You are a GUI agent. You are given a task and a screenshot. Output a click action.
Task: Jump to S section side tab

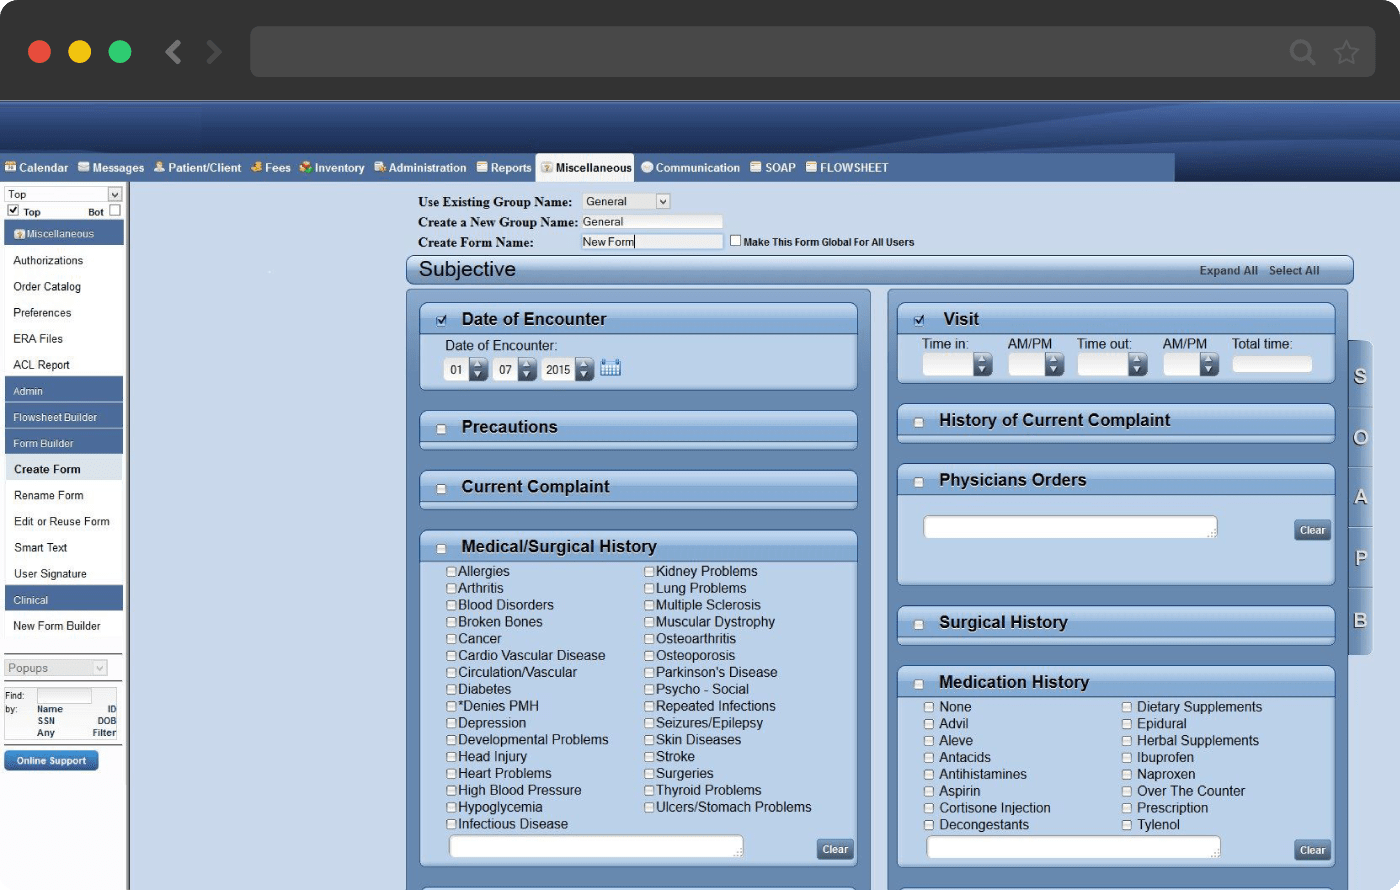pyautogui.click(x=1360, y=377)
